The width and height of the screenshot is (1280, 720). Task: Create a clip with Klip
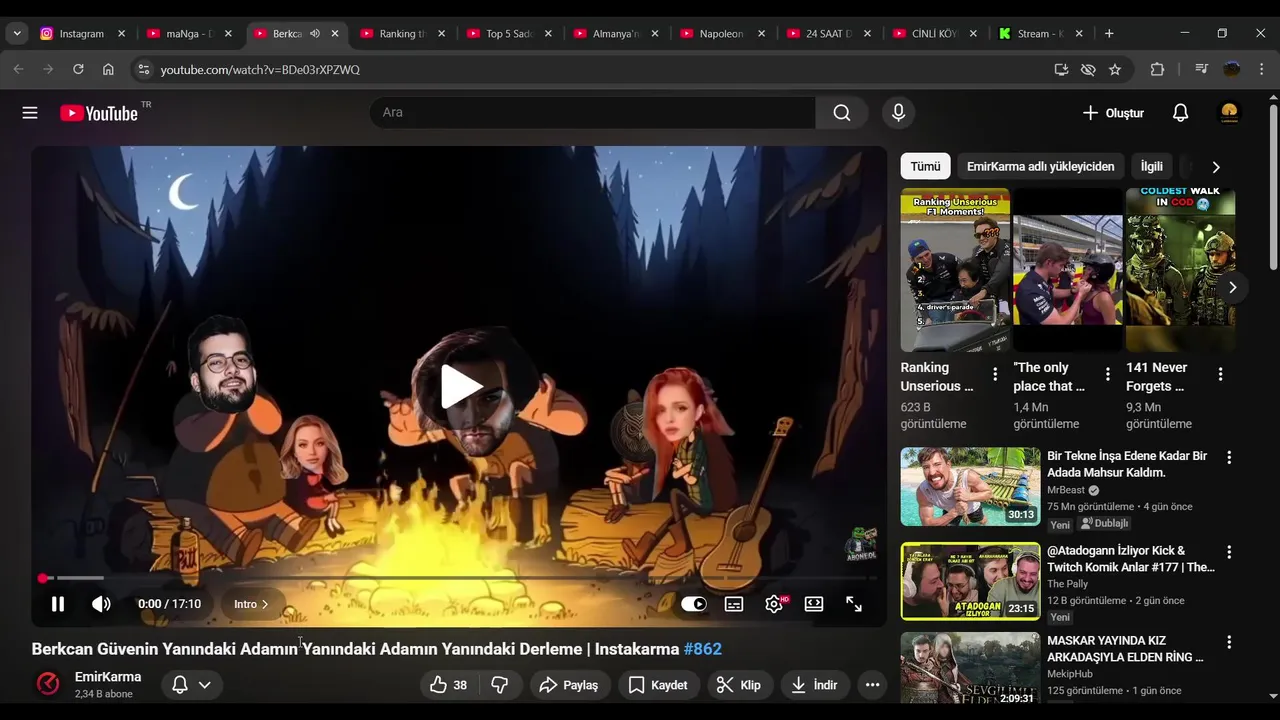point(739,685)
